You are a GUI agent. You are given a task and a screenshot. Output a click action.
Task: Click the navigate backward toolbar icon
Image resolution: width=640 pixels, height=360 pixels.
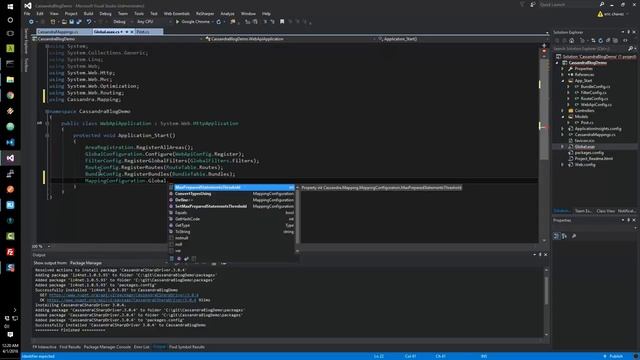coord(31,22)
